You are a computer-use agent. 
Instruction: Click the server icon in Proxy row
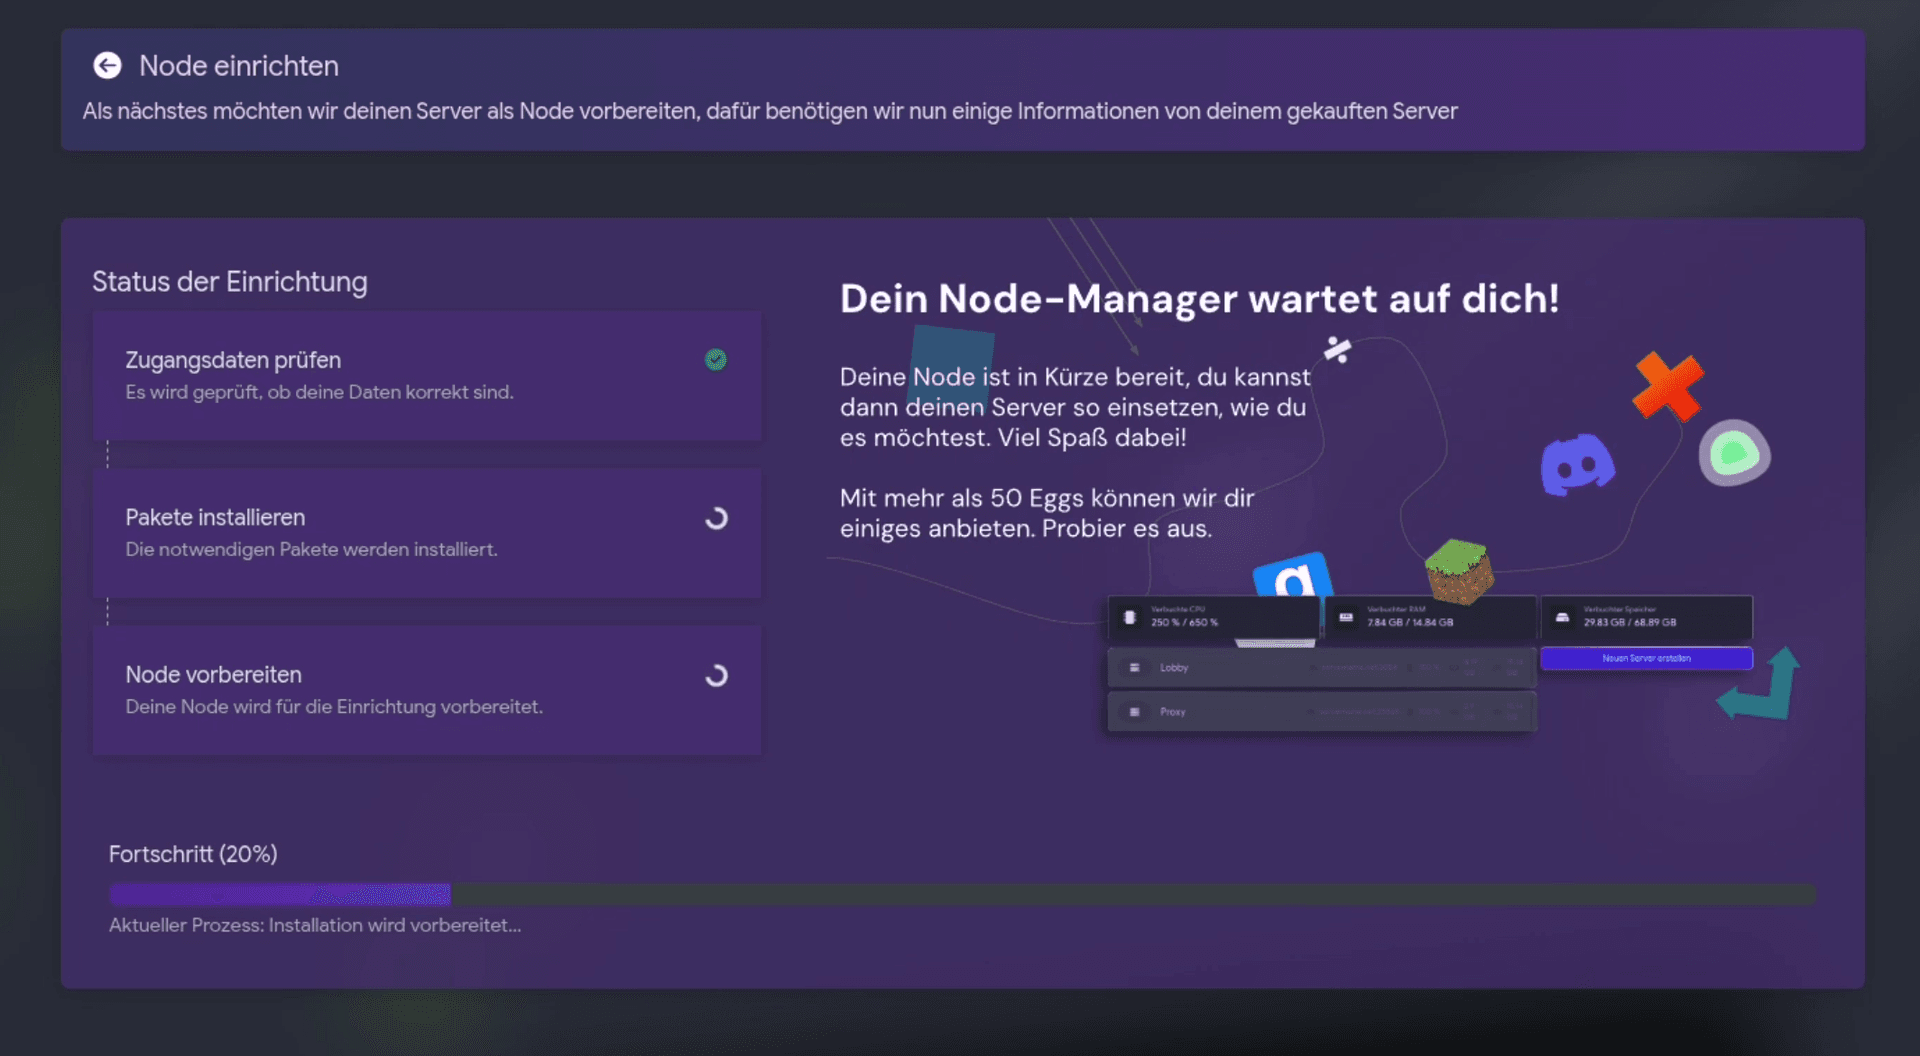click(1134, 712)
